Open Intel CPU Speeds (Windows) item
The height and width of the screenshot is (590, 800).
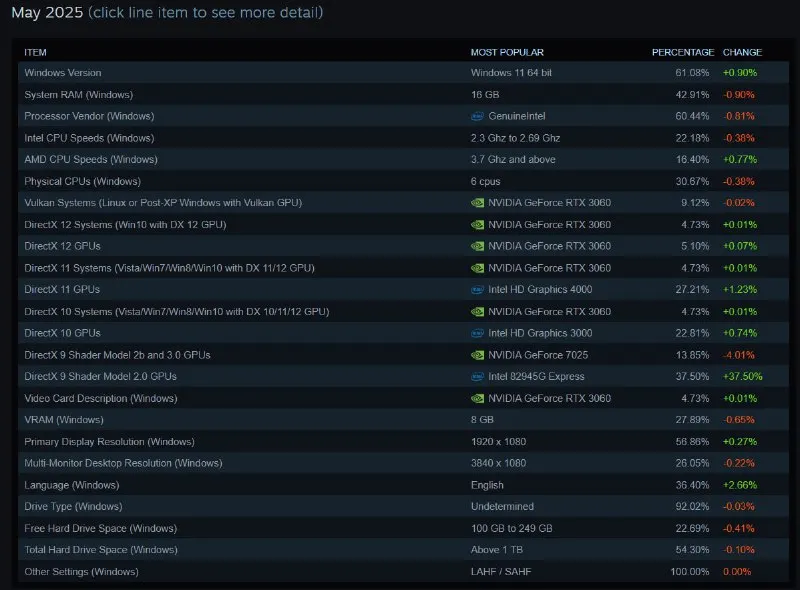(403, 138)
